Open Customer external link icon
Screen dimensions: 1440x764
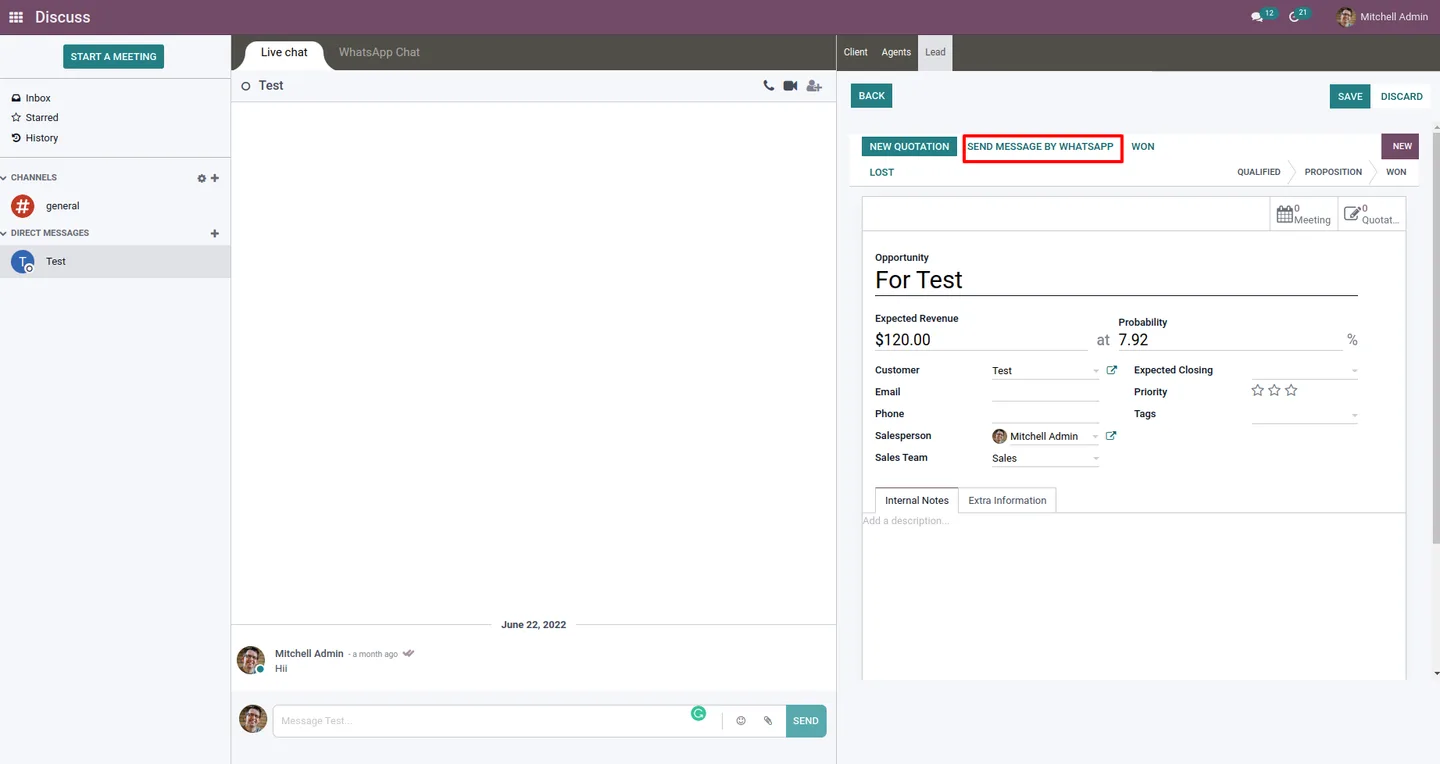tap(1111, 370)
